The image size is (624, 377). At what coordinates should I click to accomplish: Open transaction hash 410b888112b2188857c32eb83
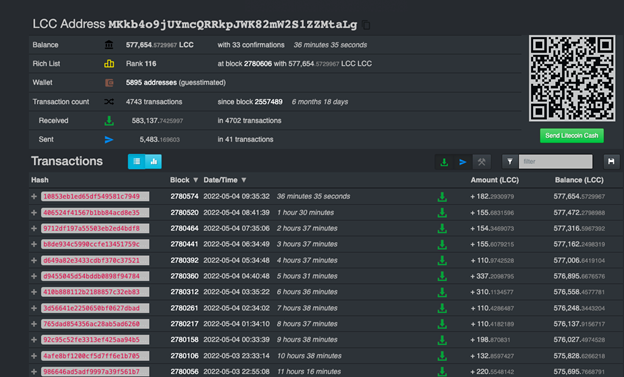95,292
